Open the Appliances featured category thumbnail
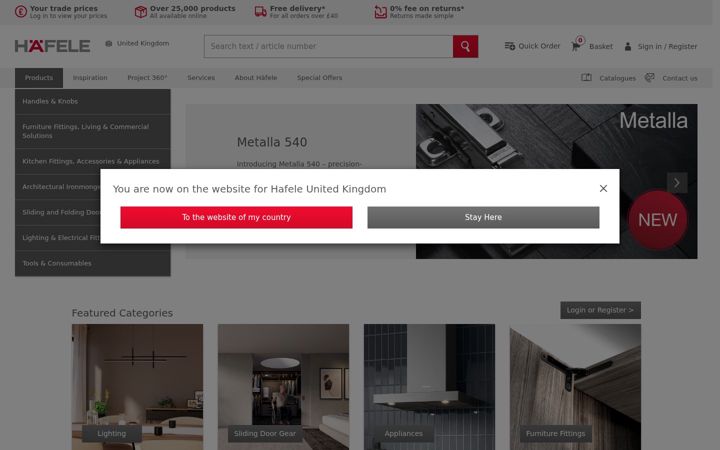 [429, 387]
